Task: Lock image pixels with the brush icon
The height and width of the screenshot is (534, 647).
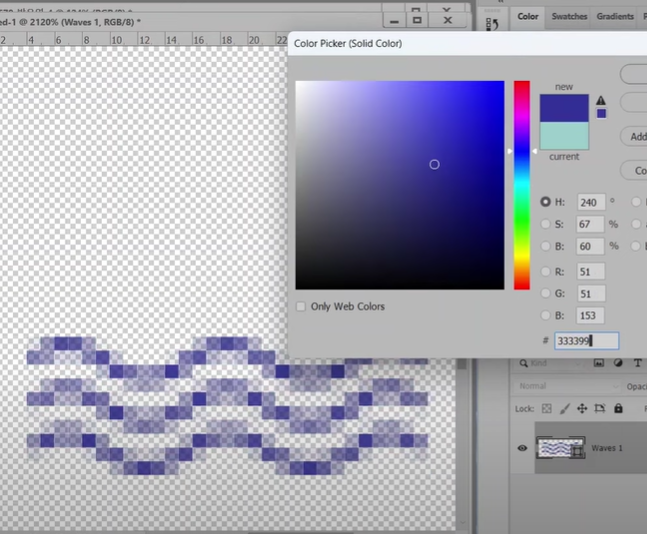Action: (x=564, y=409)
